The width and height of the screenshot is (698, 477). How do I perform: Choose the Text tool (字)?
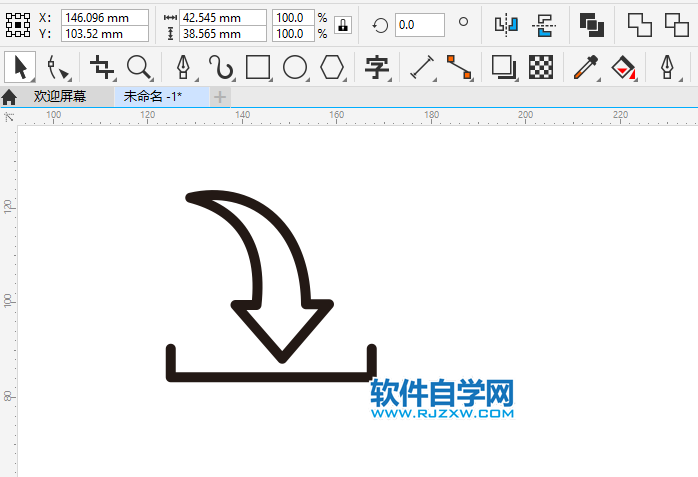377,68
